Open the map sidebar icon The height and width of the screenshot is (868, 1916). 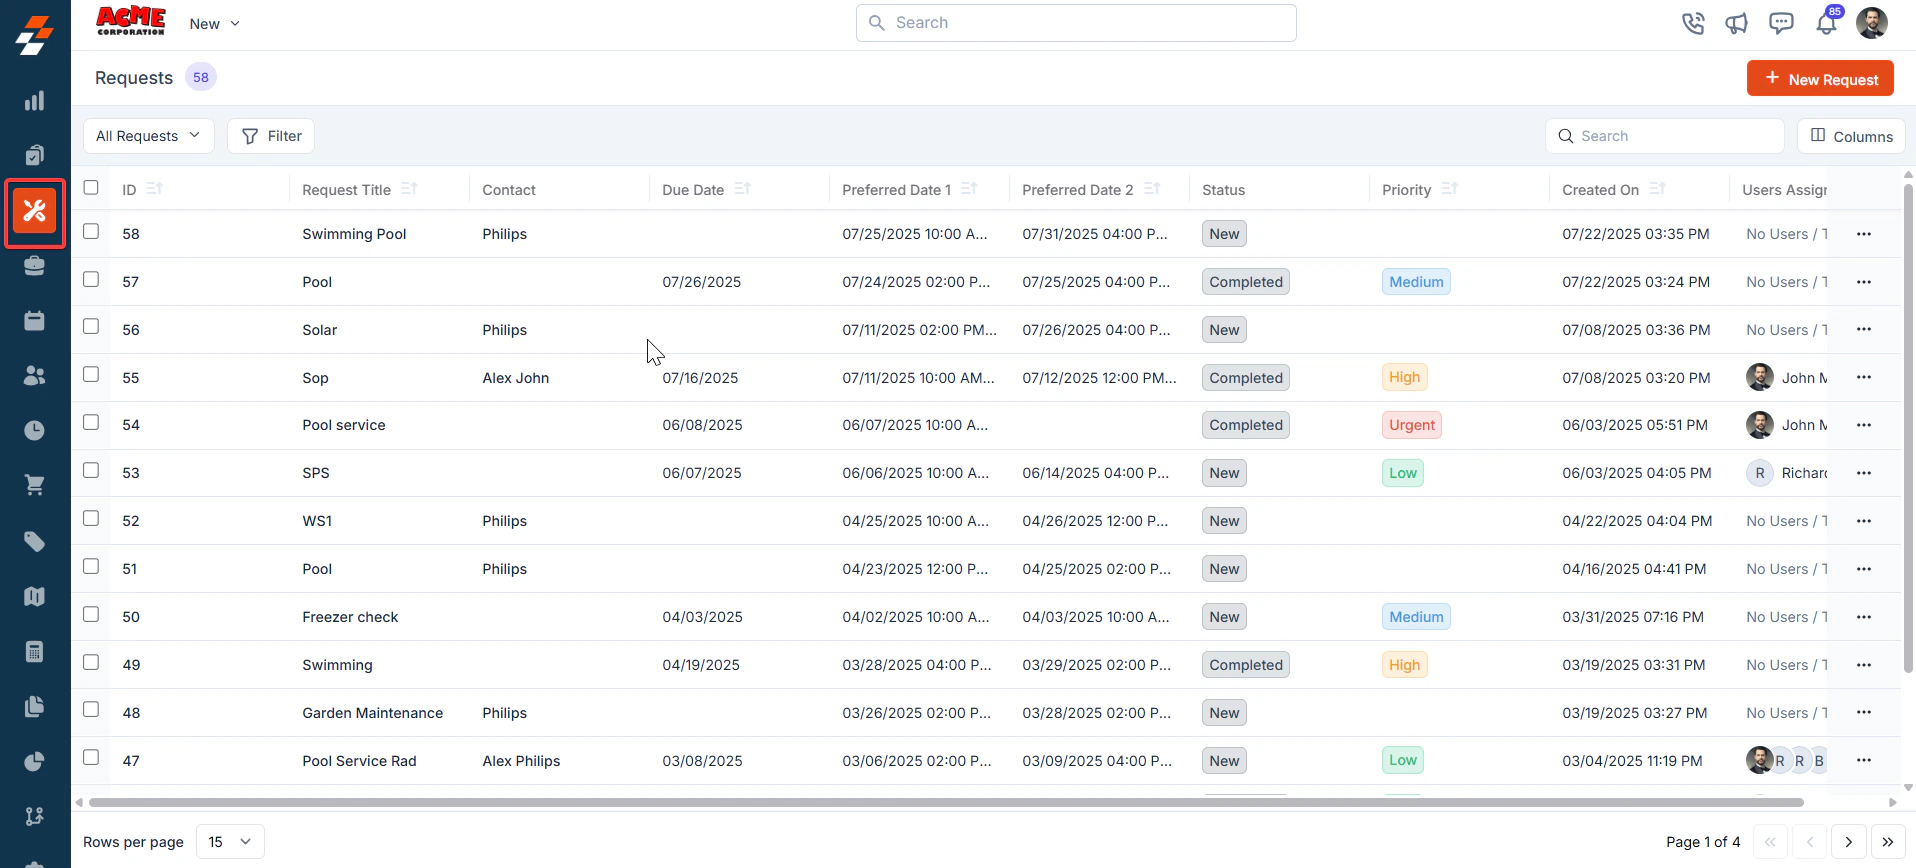[x=34, y=596]
